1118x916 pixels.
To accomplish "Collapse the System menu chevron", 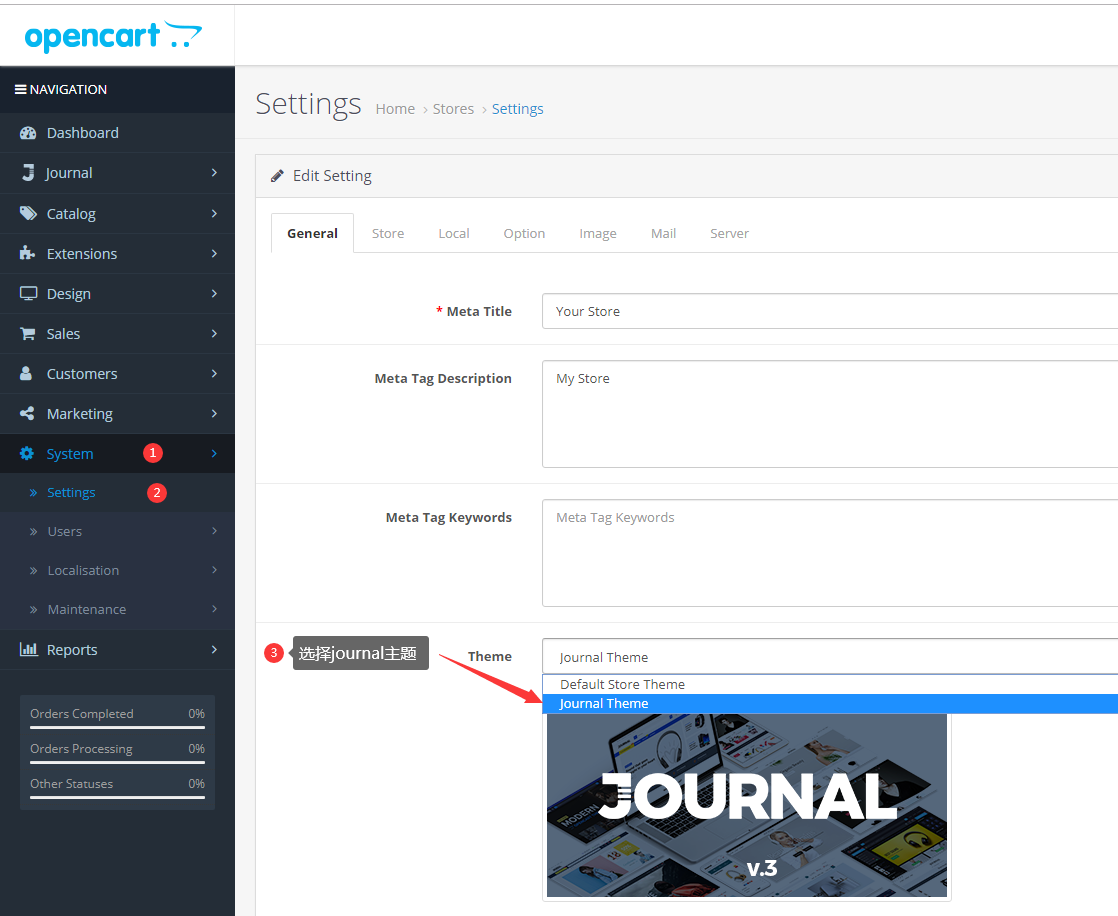I will click(214, 453).
